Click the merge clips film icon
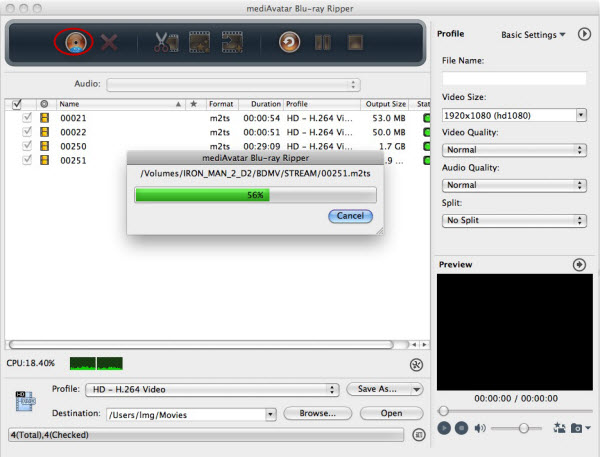Viewport: 600px width, 457px height. [232, 42]
